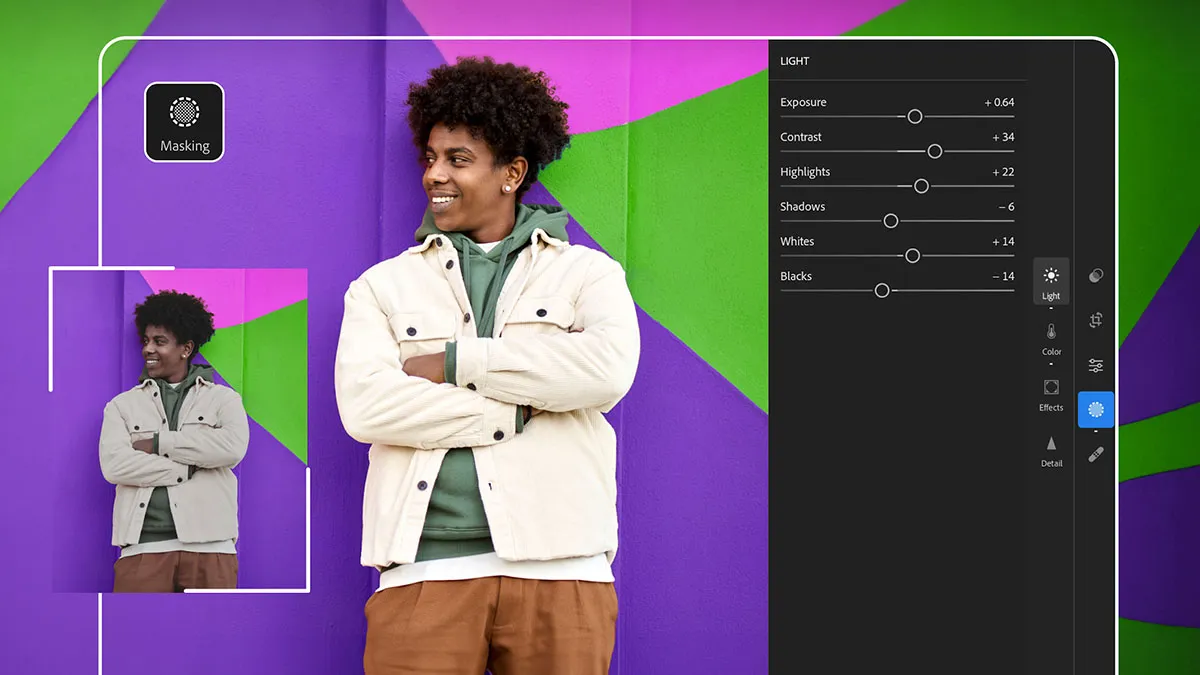
Task: Click the Blacks slider handle
Action: (881, 290)
